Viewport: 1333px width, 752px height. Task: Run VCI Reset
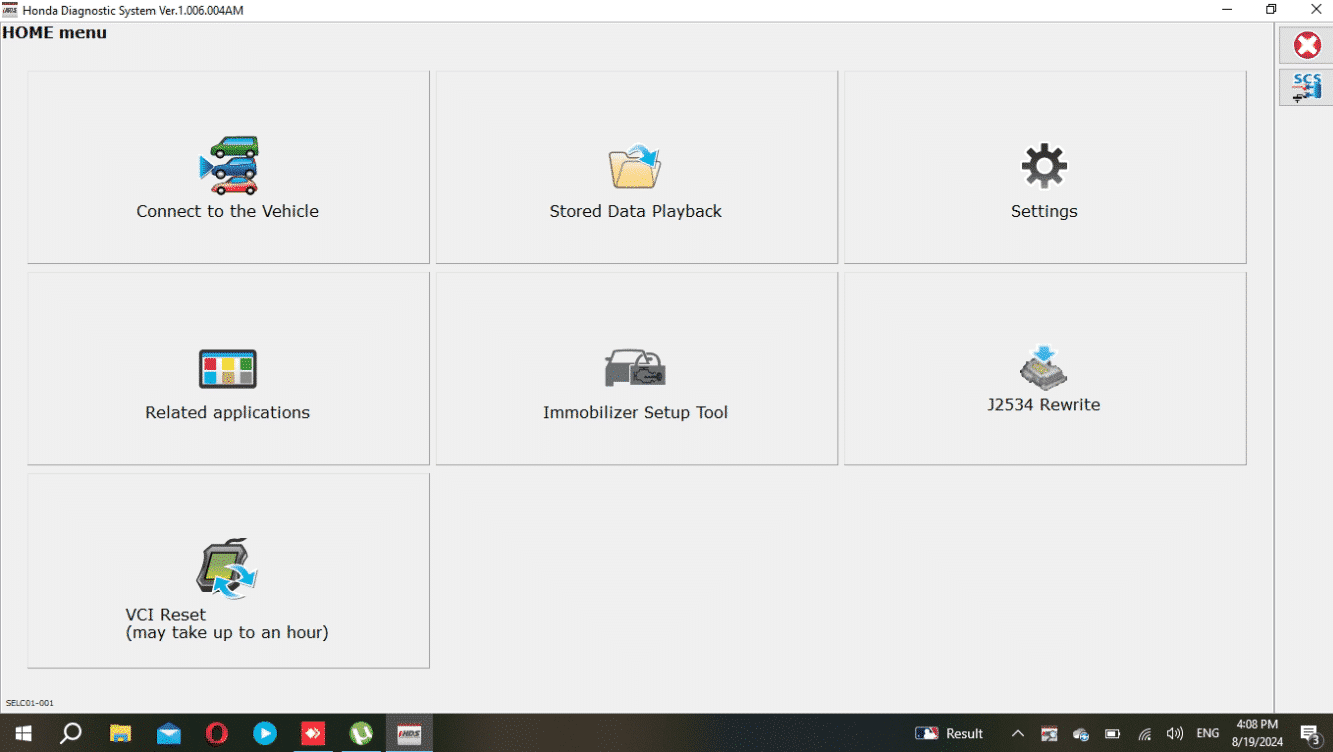[228, 570]
